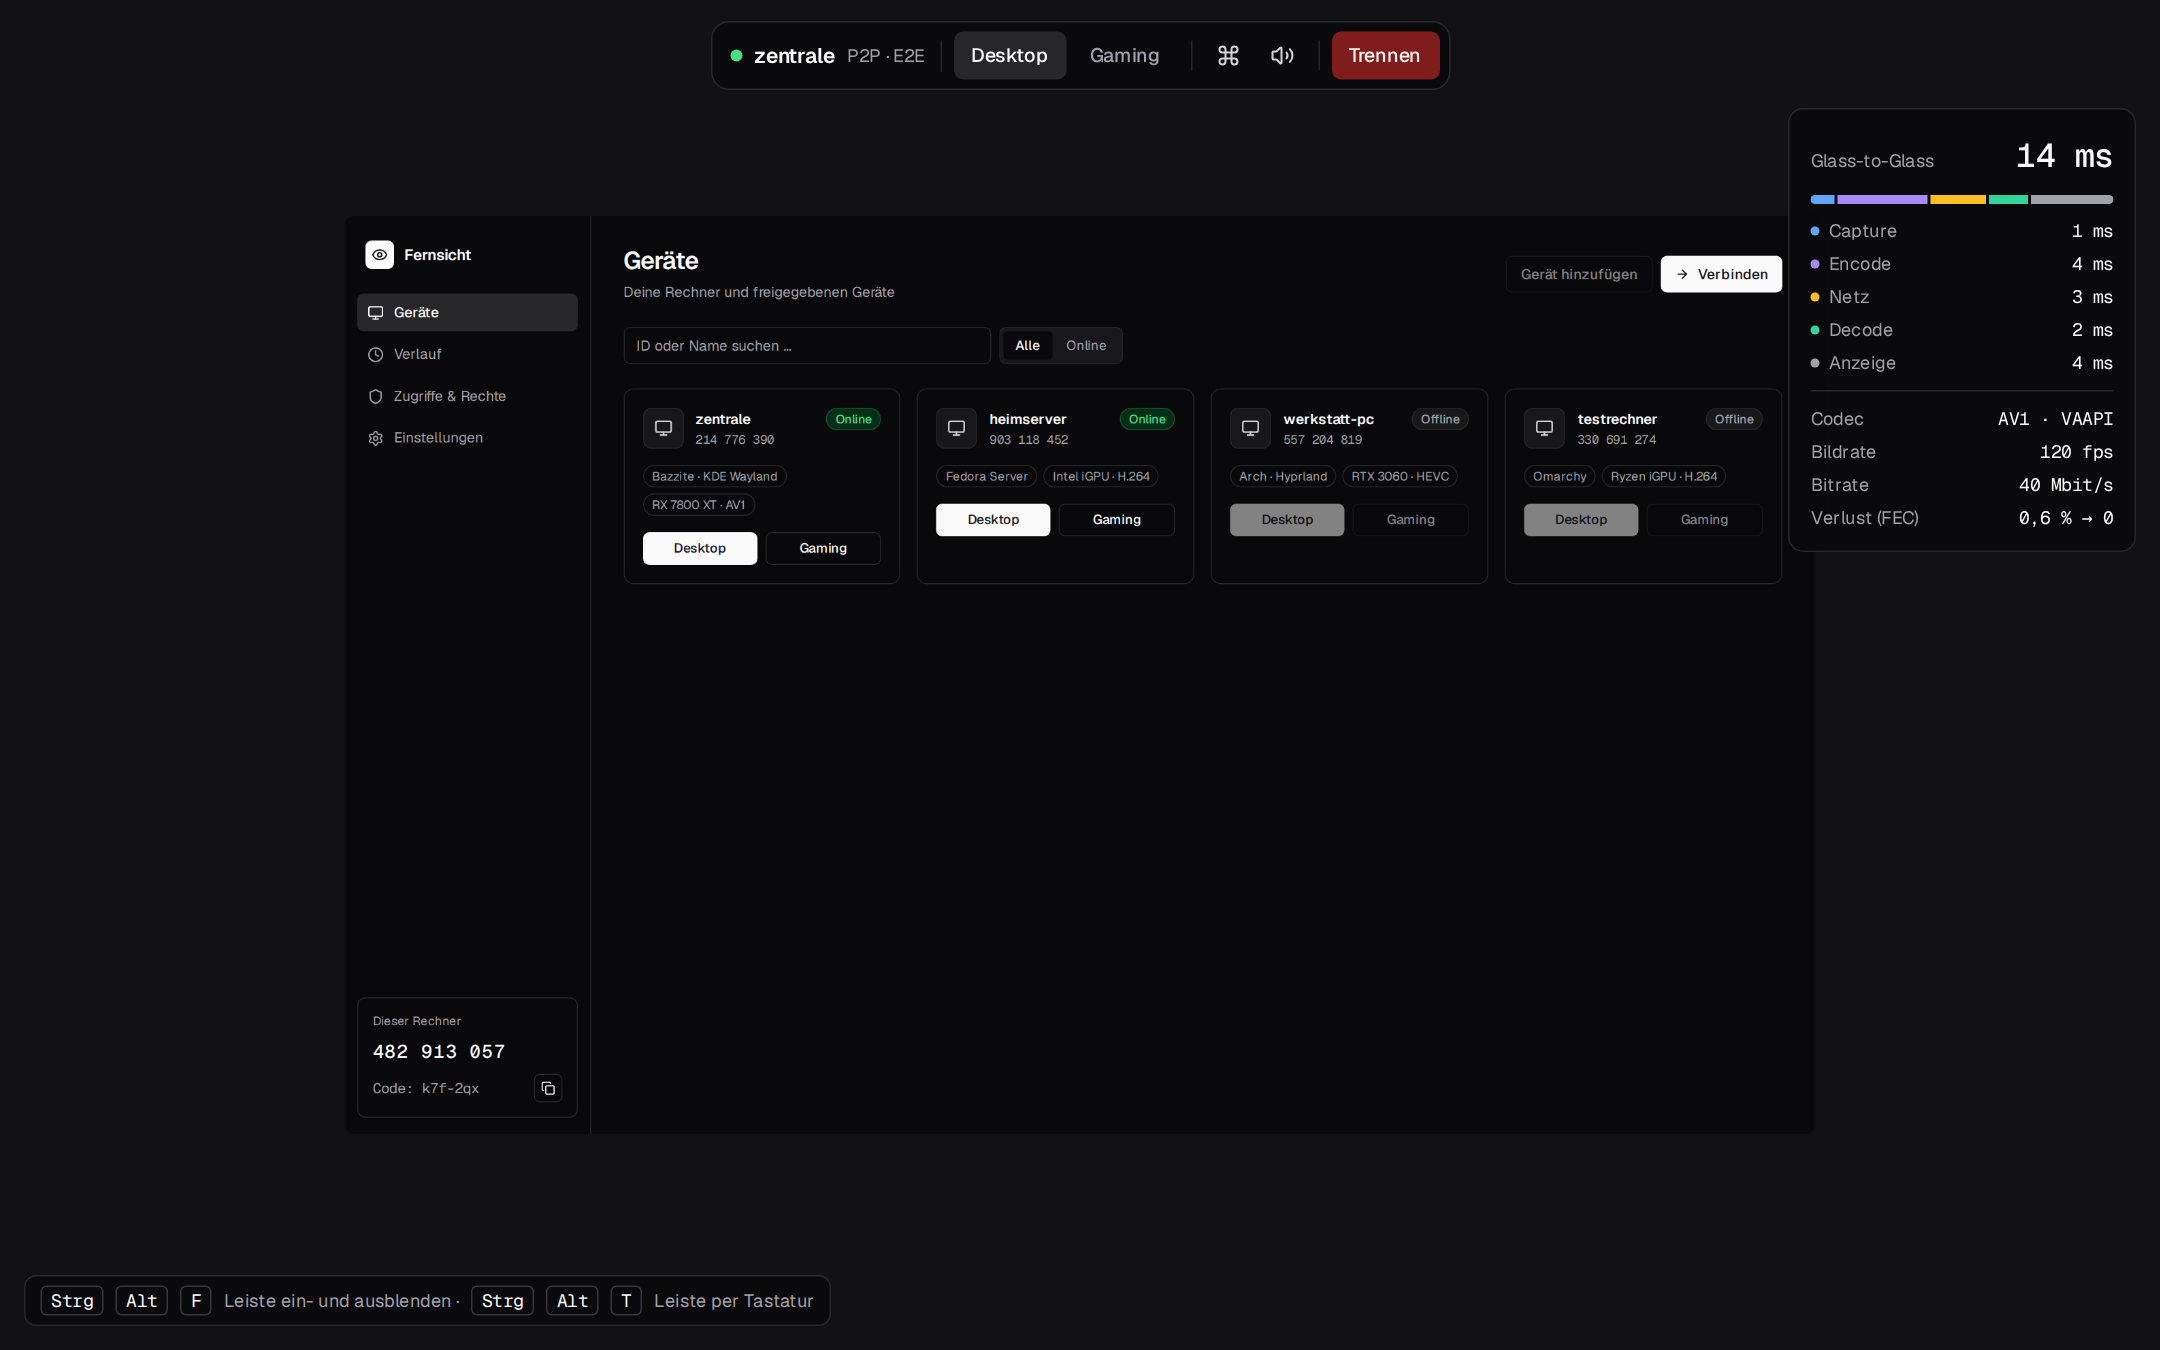Open Einstellungen in the sidebar
Screen dimensions: 2160x1350
(467, 438)
